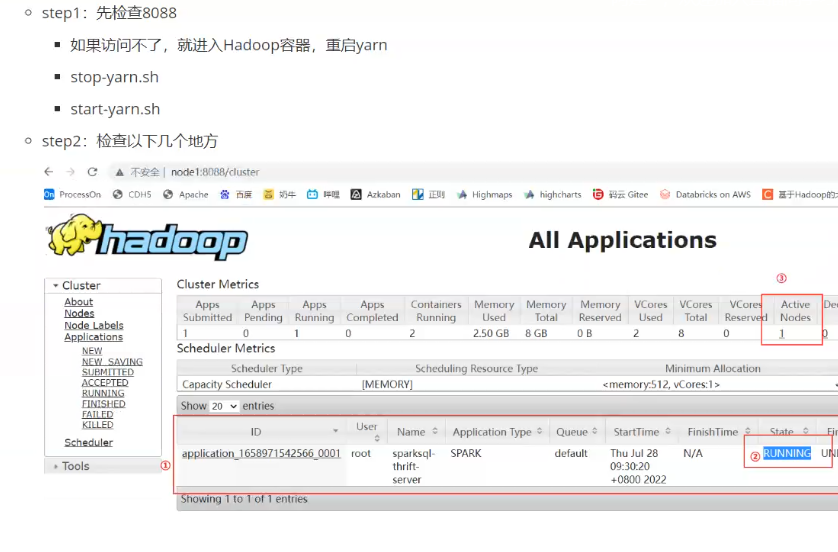Click the default queue cell

(571, 453)
